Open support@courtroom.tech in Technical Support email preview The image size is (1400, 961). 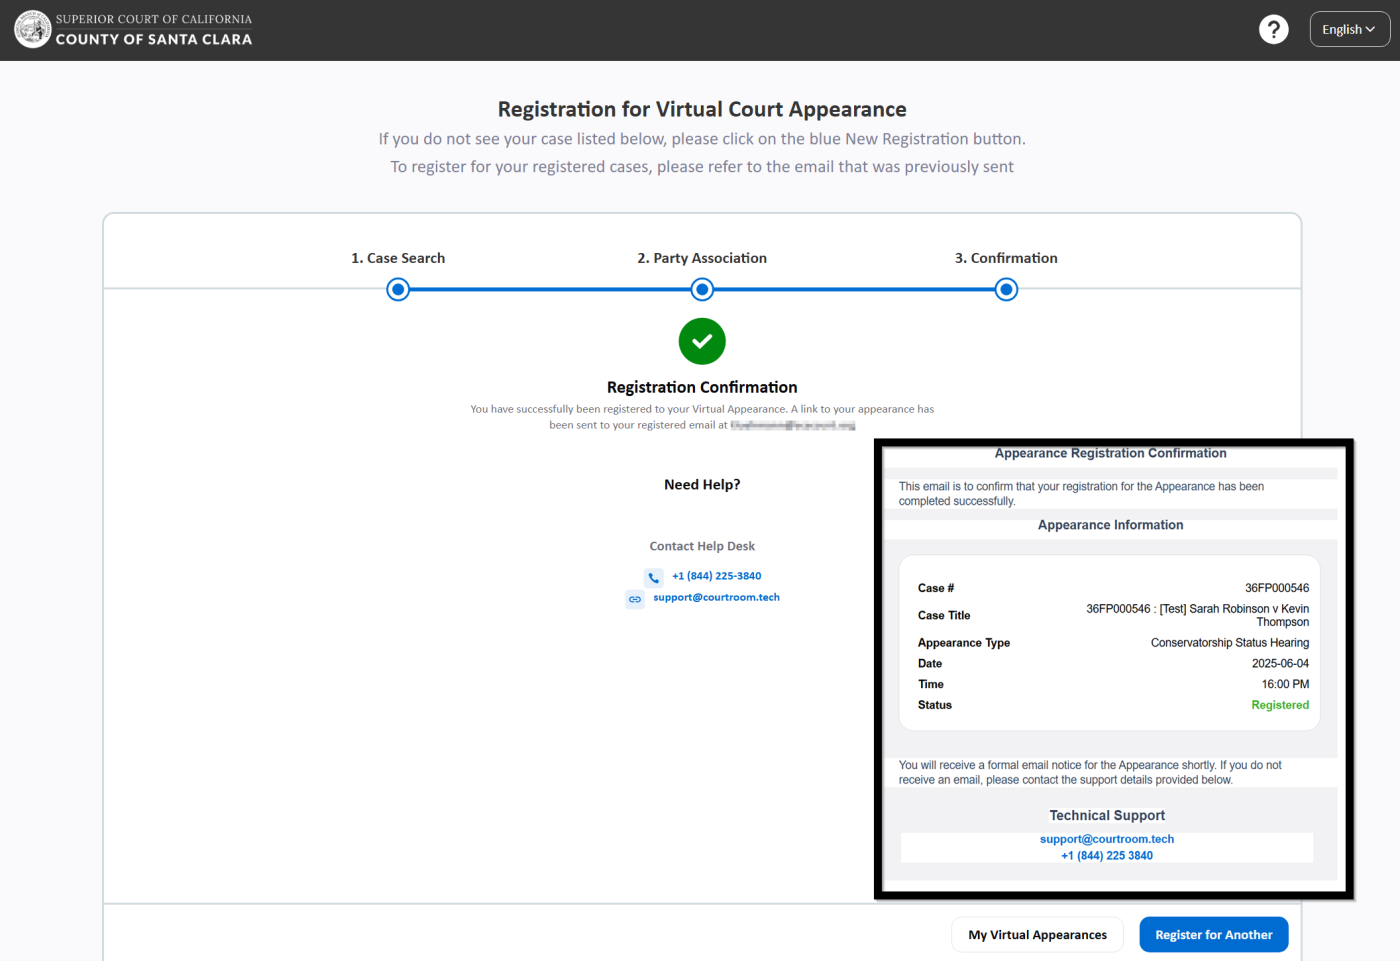tap(1107, 839)
